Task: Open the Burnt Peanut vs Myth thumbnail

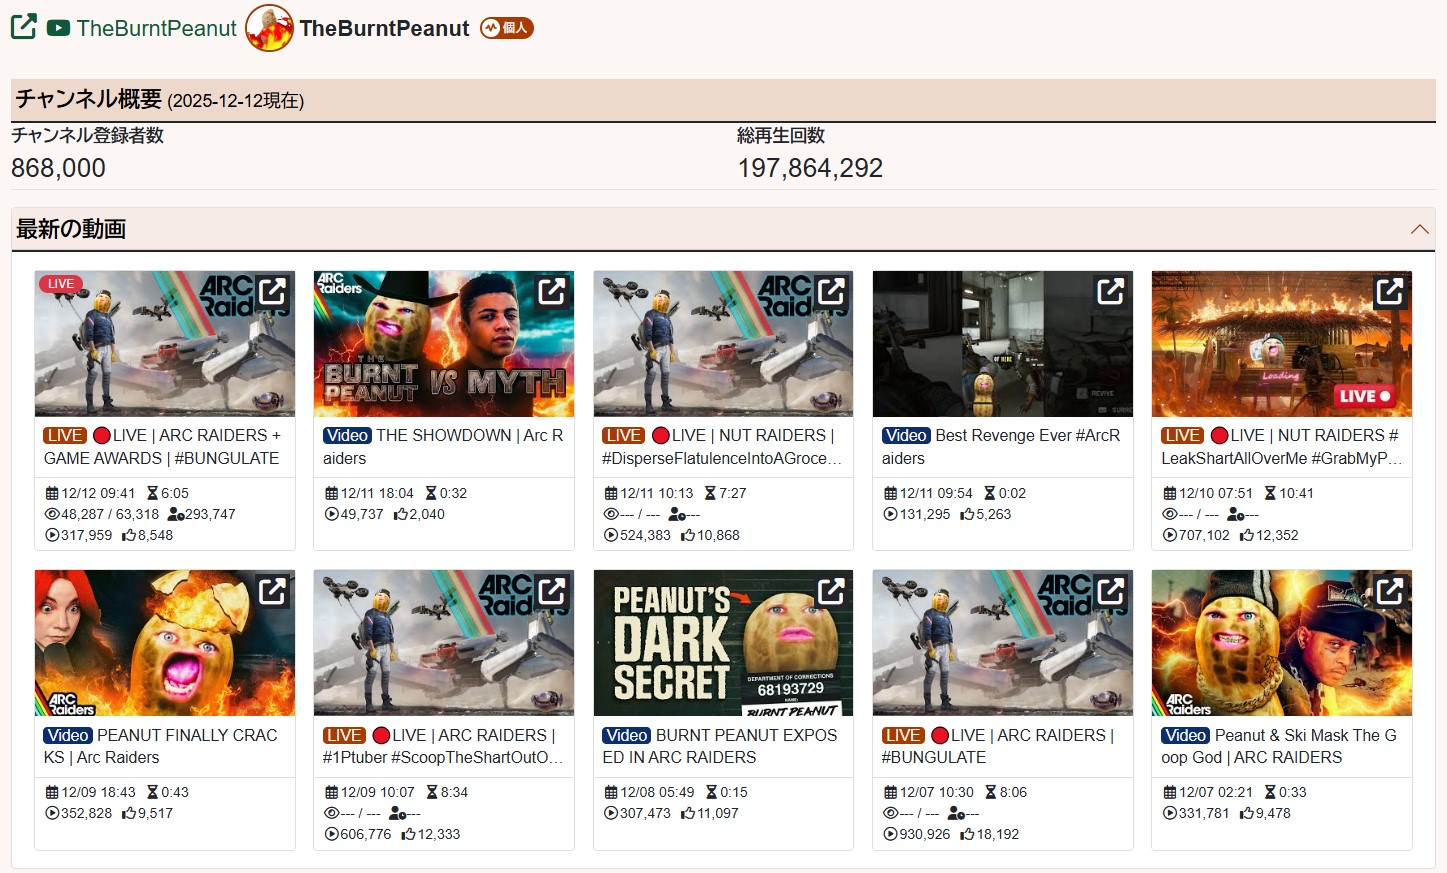Action: [x=444, y=344]
